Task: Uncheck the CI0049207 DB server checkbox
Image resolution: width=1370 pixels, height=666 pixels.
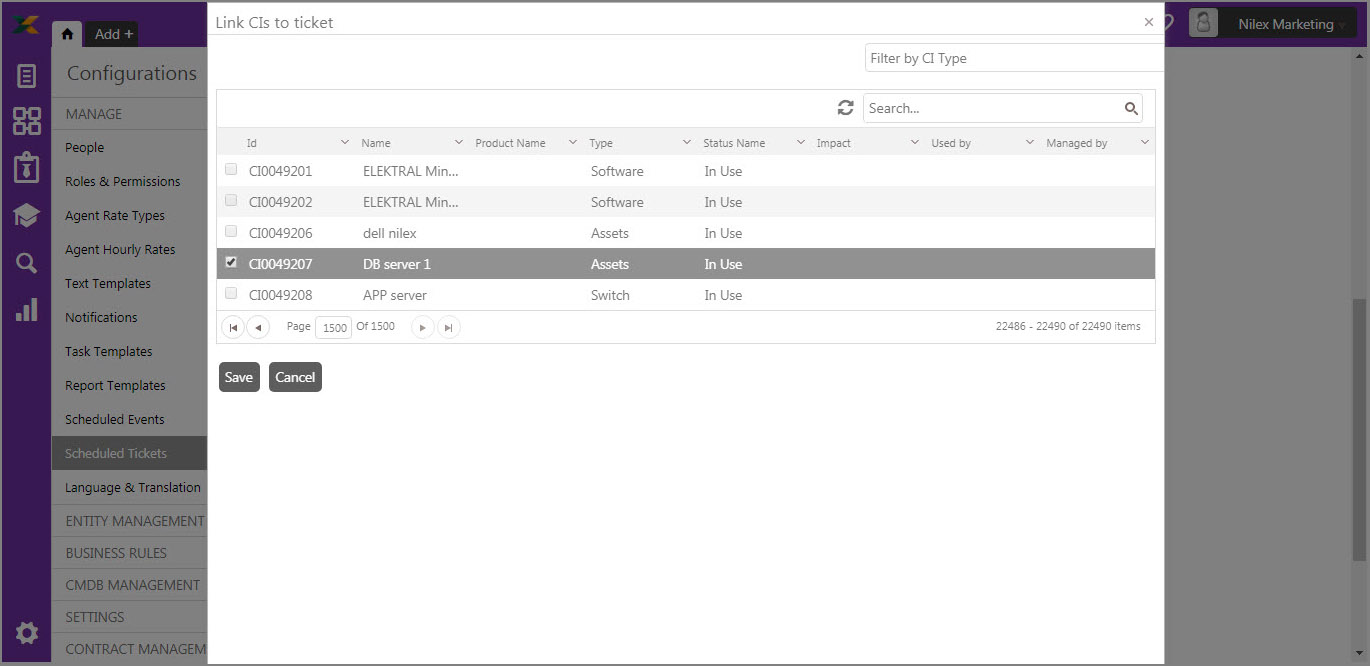Action: pos(231,262)
